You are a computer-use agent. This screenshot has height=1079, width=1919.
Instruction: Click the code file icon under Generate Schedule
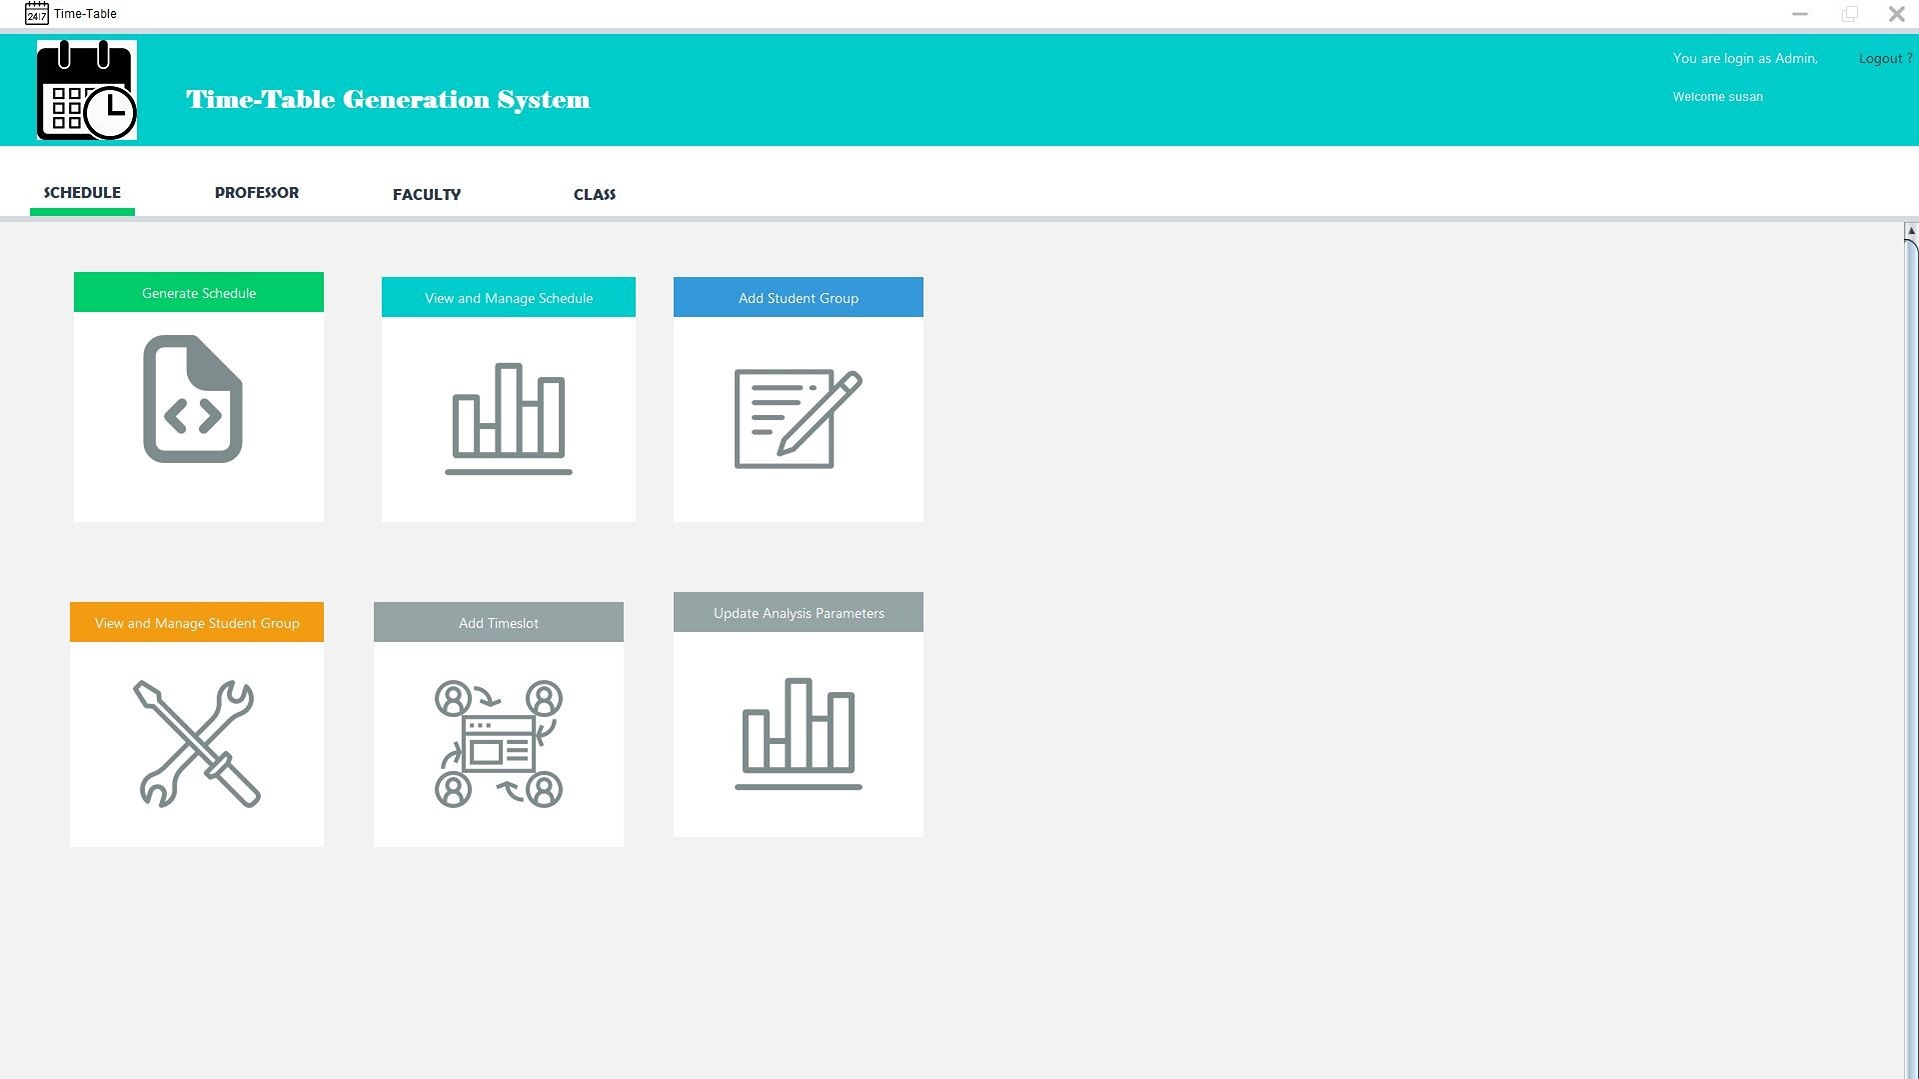click(193, 399)
